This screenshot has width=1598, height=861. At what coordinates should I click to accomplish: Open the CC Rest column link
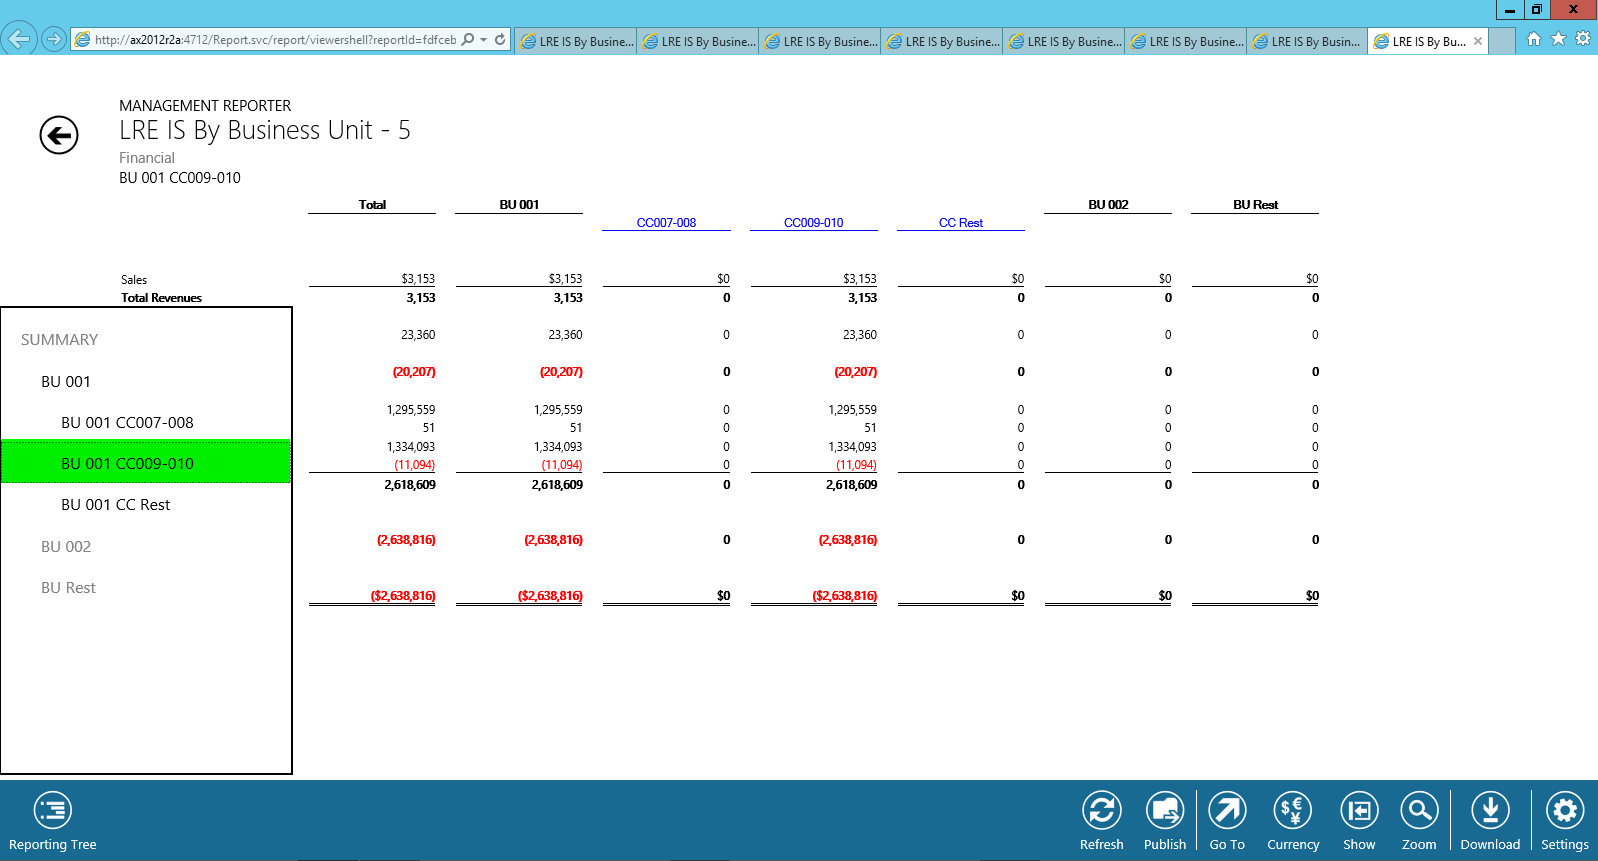click(x=960, y=223)
